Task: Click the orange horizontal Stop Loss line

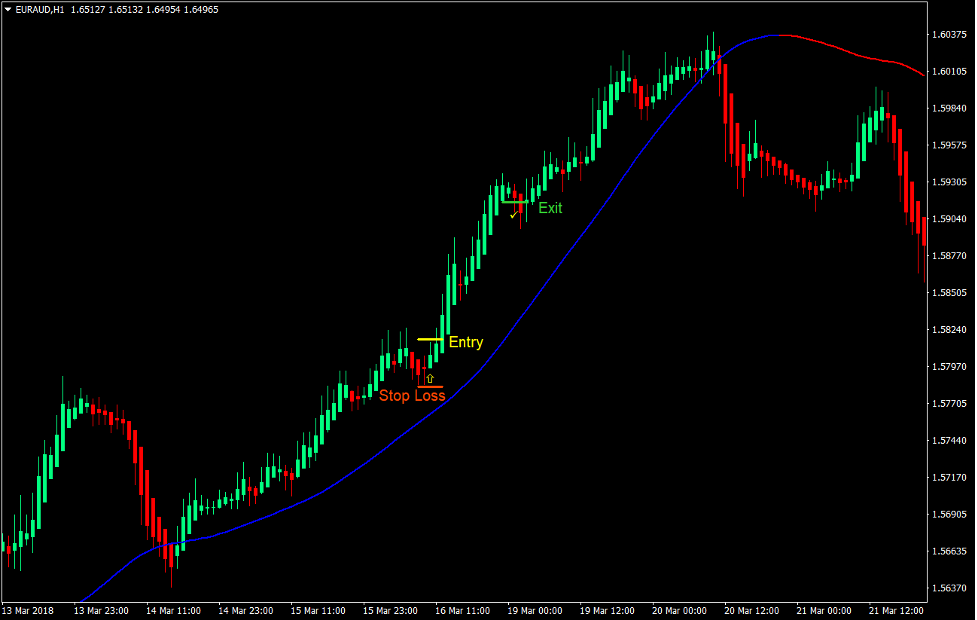Action: point(430,386)
